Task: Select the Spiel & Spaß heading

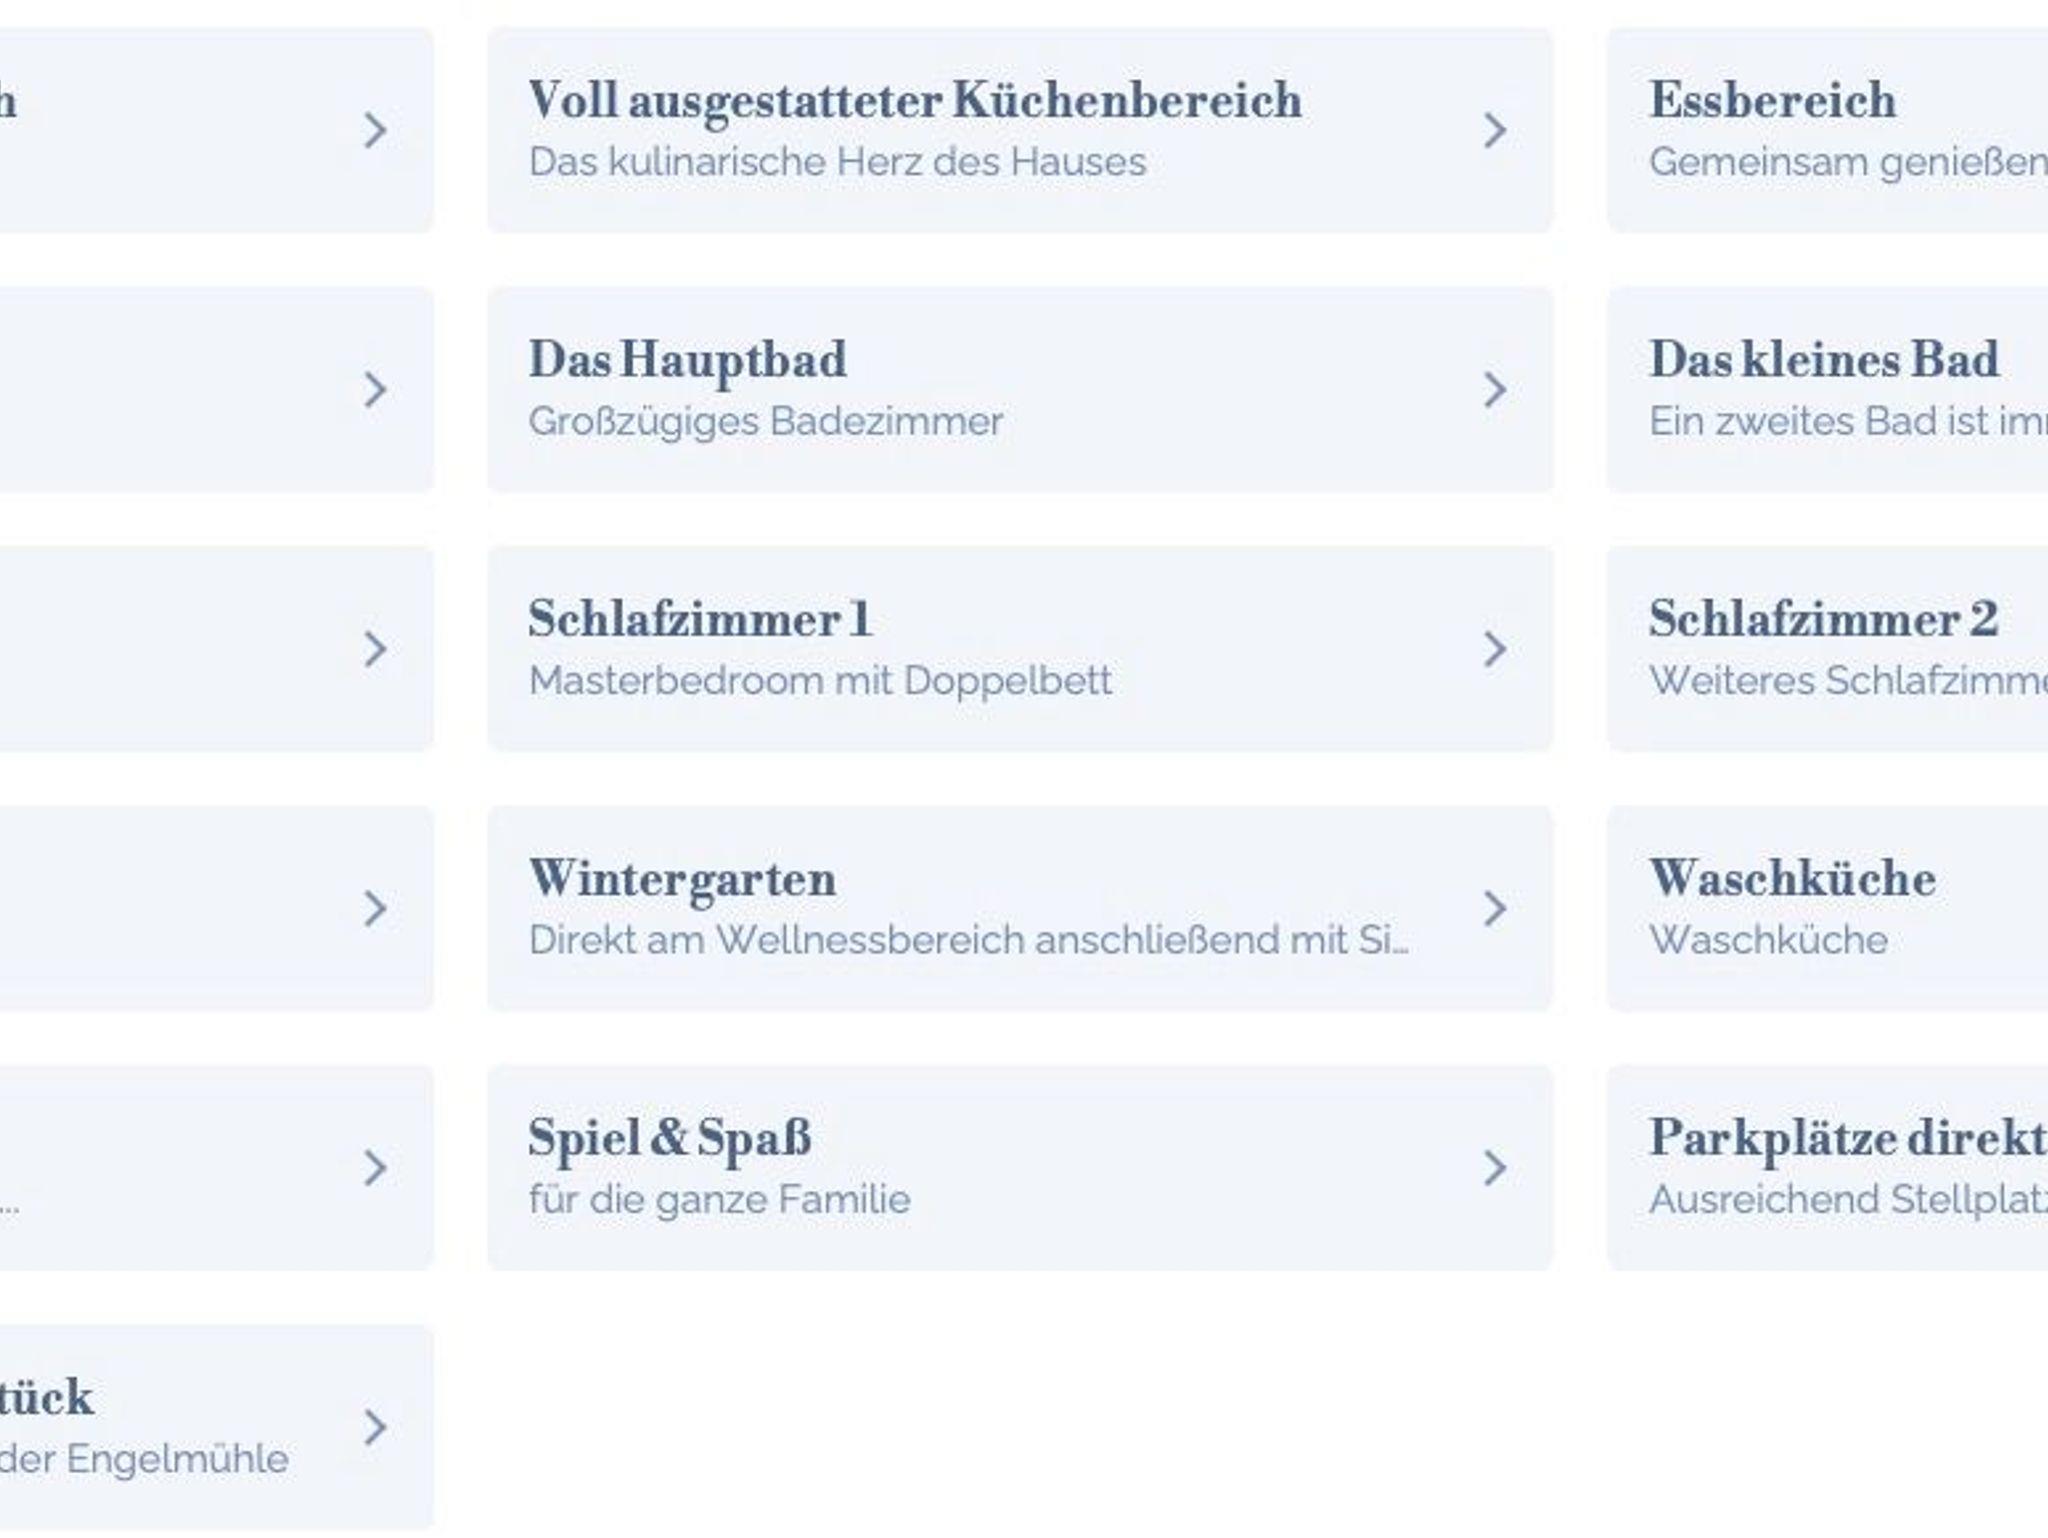Action: click(669, 1138)
